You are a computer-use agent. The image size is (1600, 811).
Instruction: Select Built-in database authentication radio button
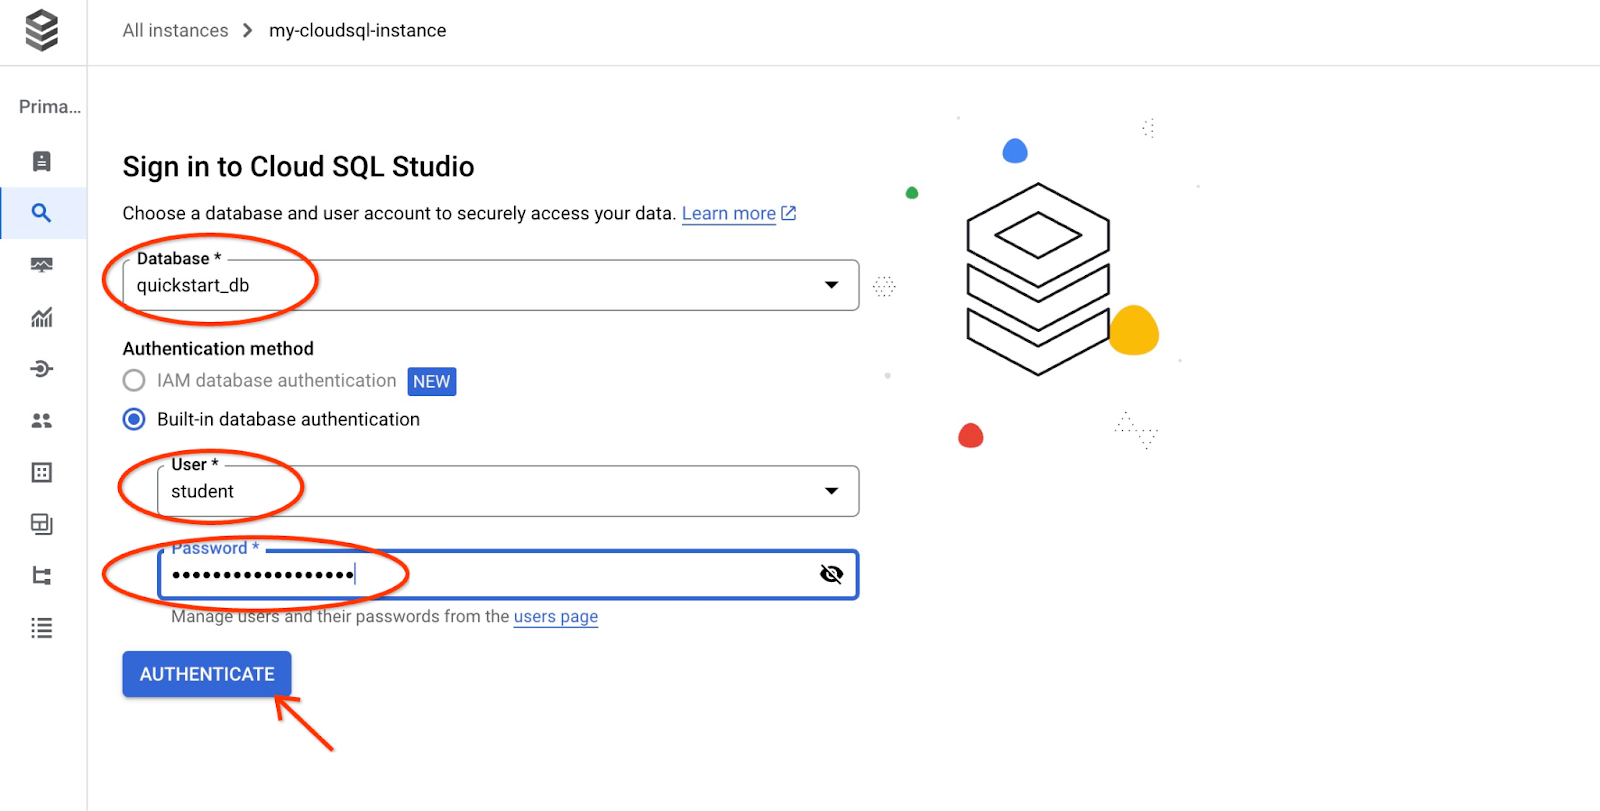[x=134, y=420]
